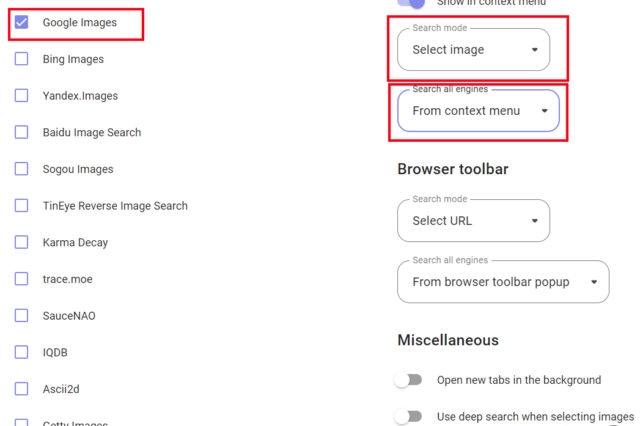
Task: Check the Yandex.Images checkbox
Action: [x=22, y=96]
